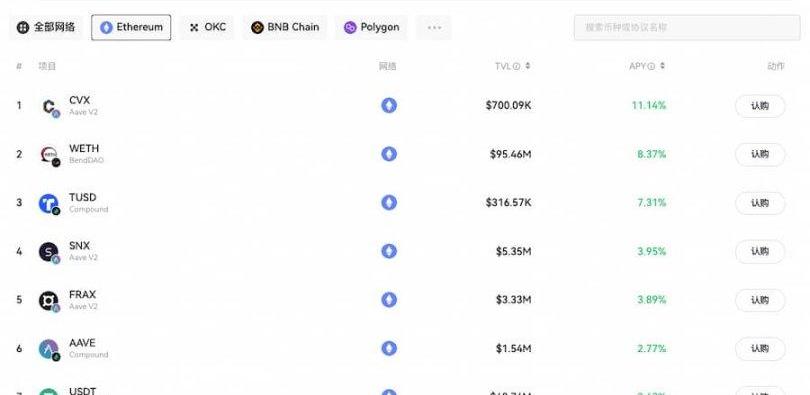Sort the list by TVL
Screen dimensions: 810x395
(x=527, y=66)
